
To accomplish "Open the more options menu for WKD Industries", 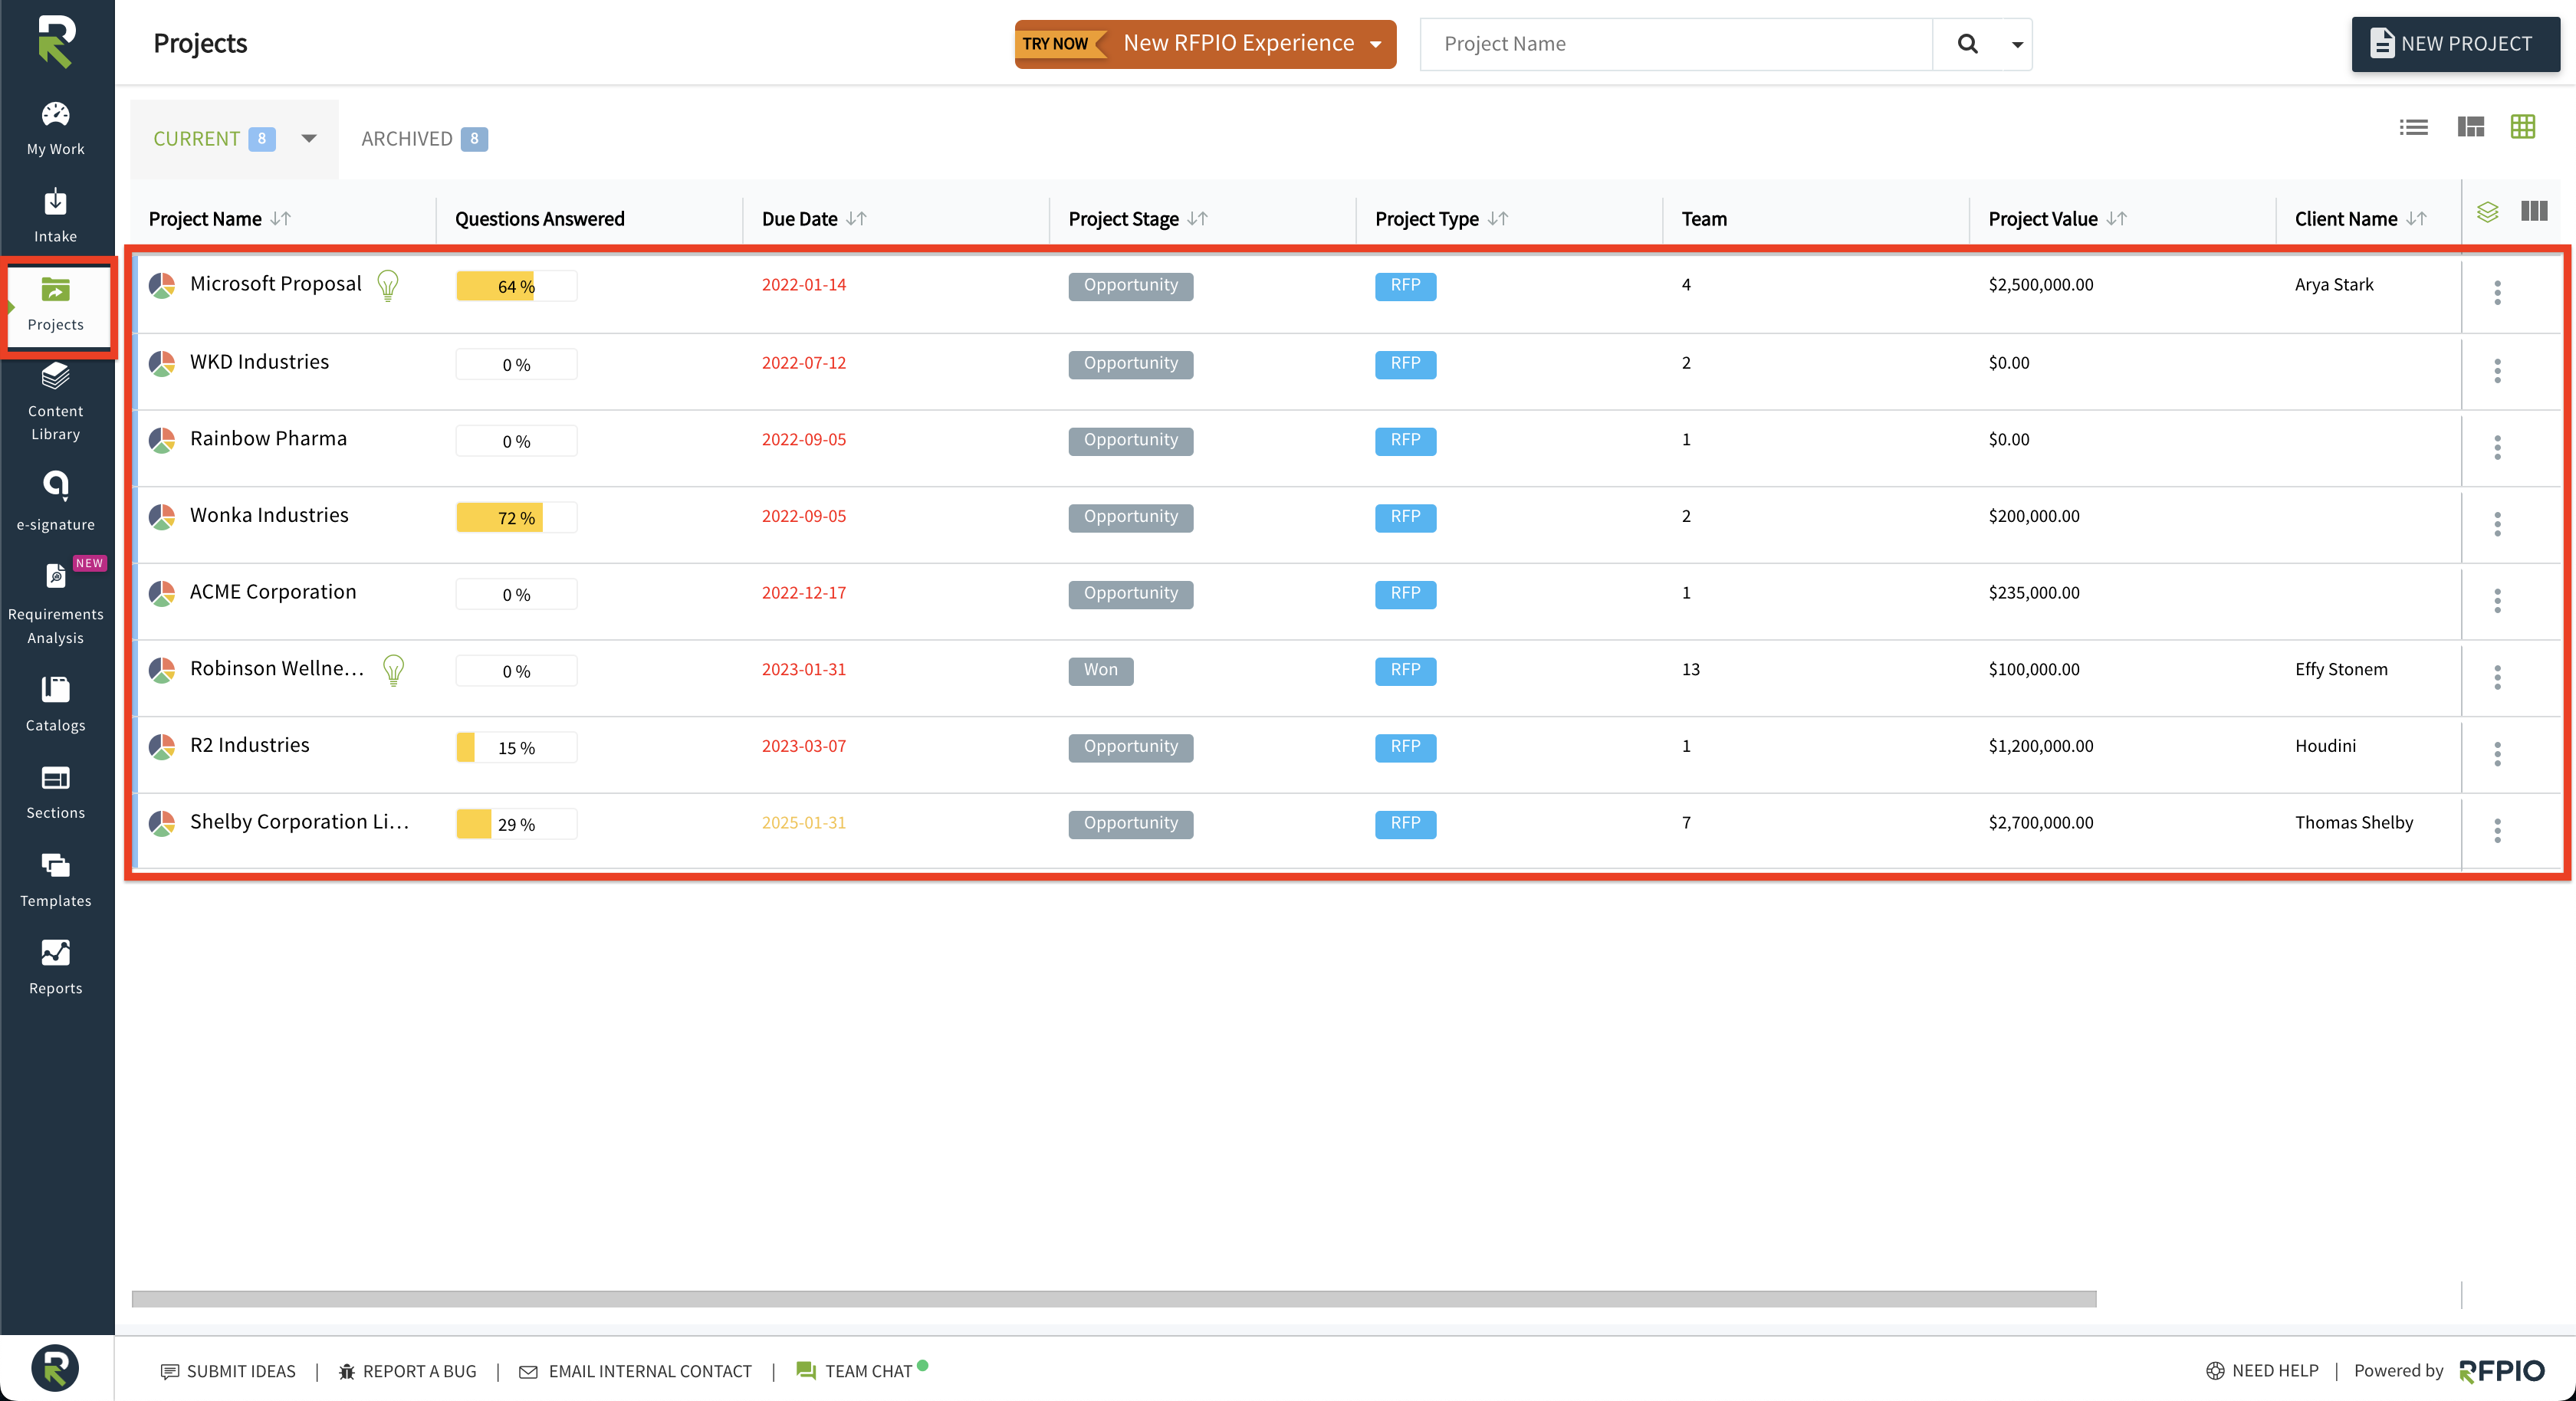I will coord(2497,371).
